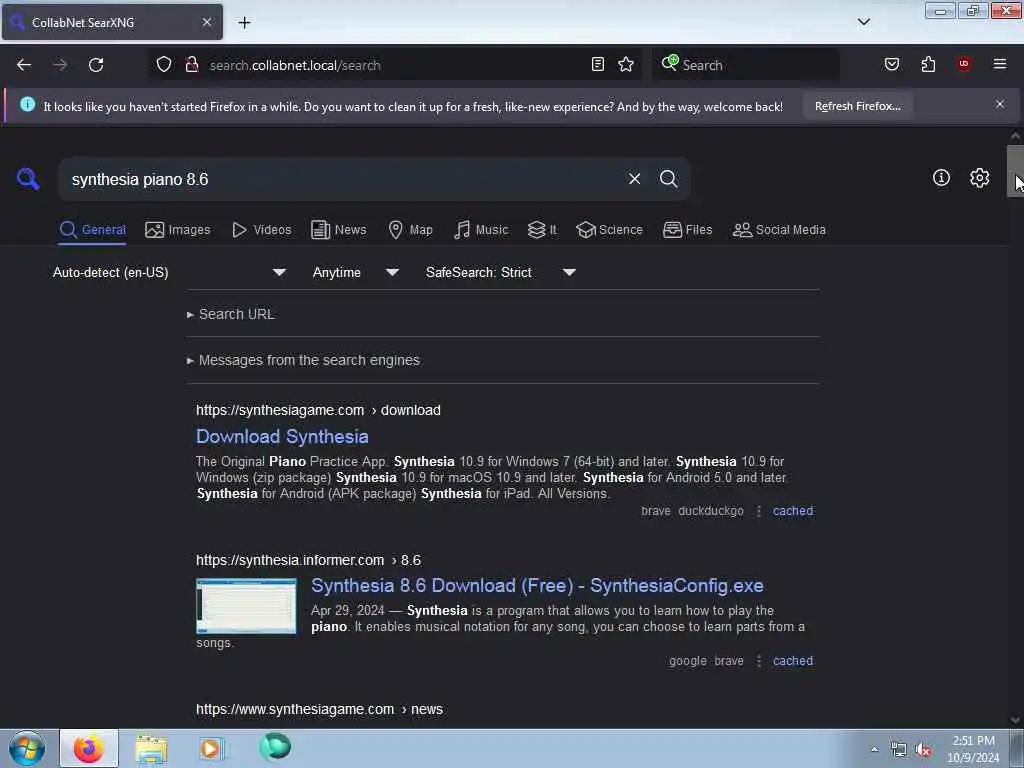Open Synthesia 8.6 Download (Free) result

[x=537, y=585]
